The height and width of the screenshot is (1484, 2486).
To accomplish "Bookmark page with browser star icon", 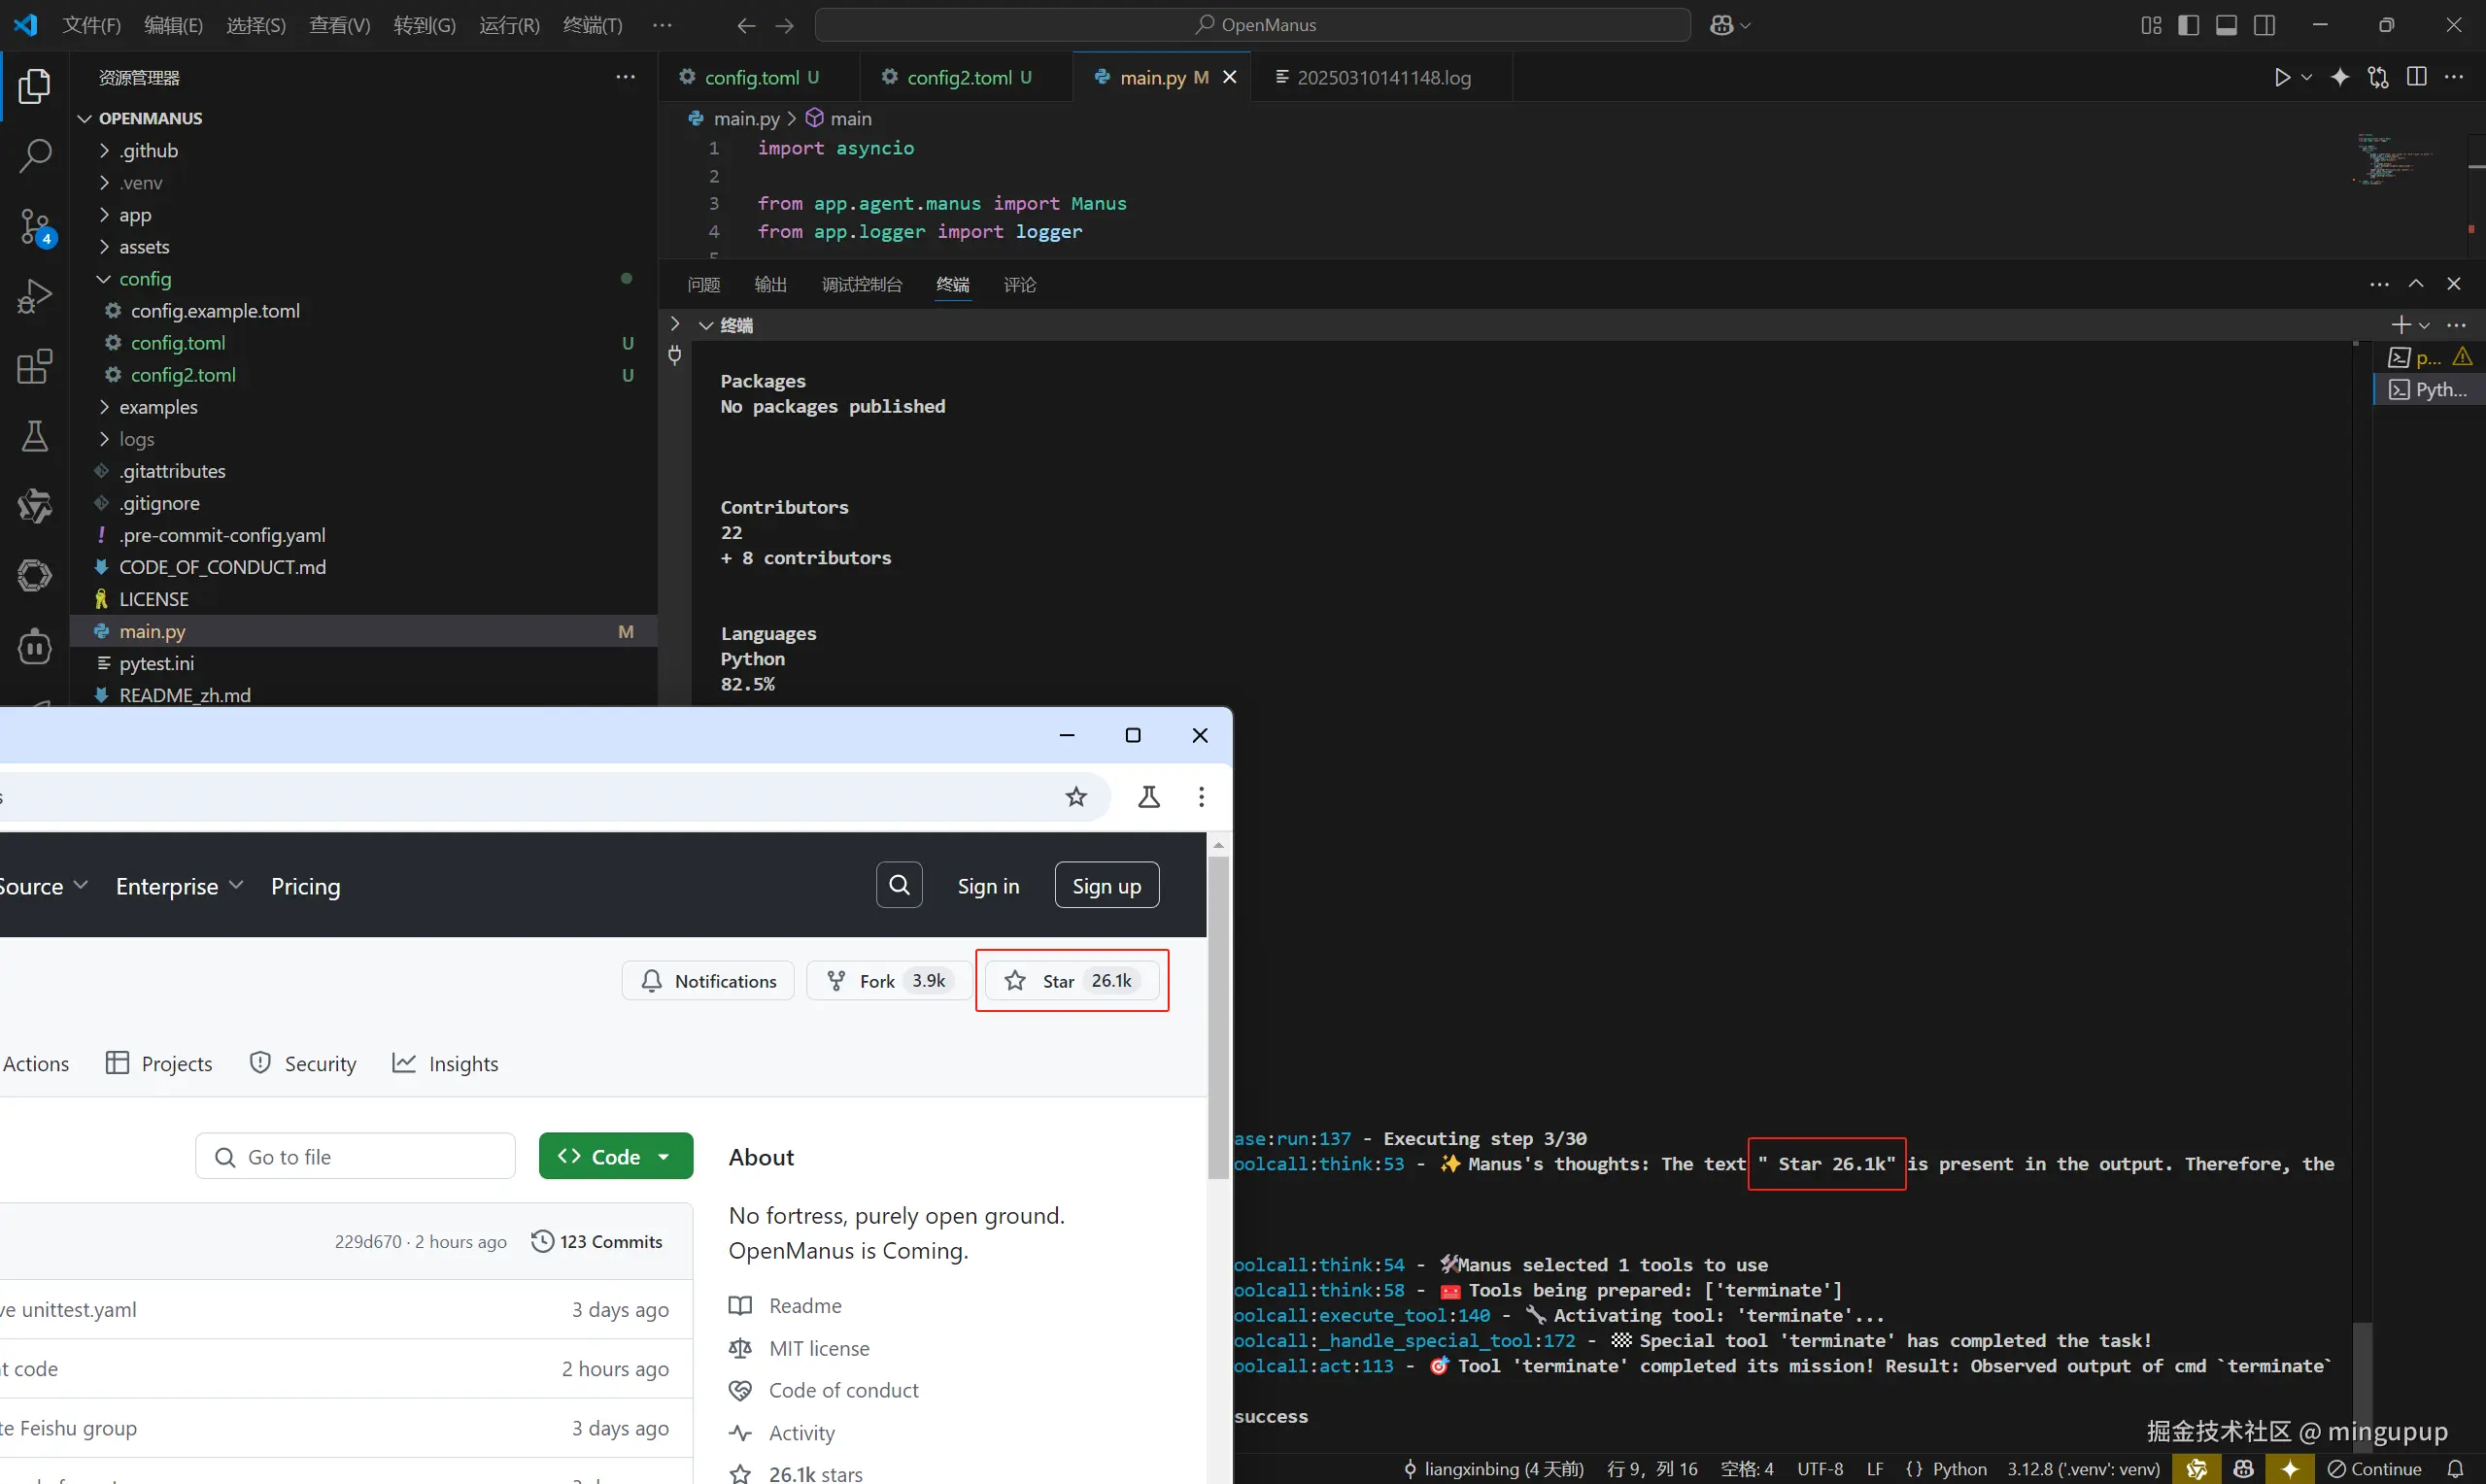I will tap(1076, 797).
